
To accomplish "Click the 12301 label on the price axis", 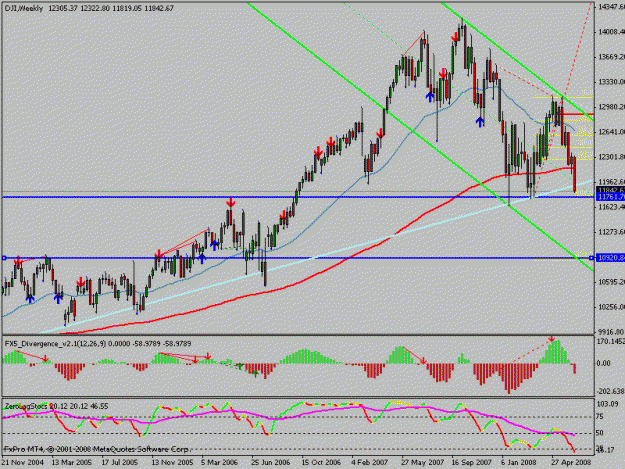I will point(611,157).
